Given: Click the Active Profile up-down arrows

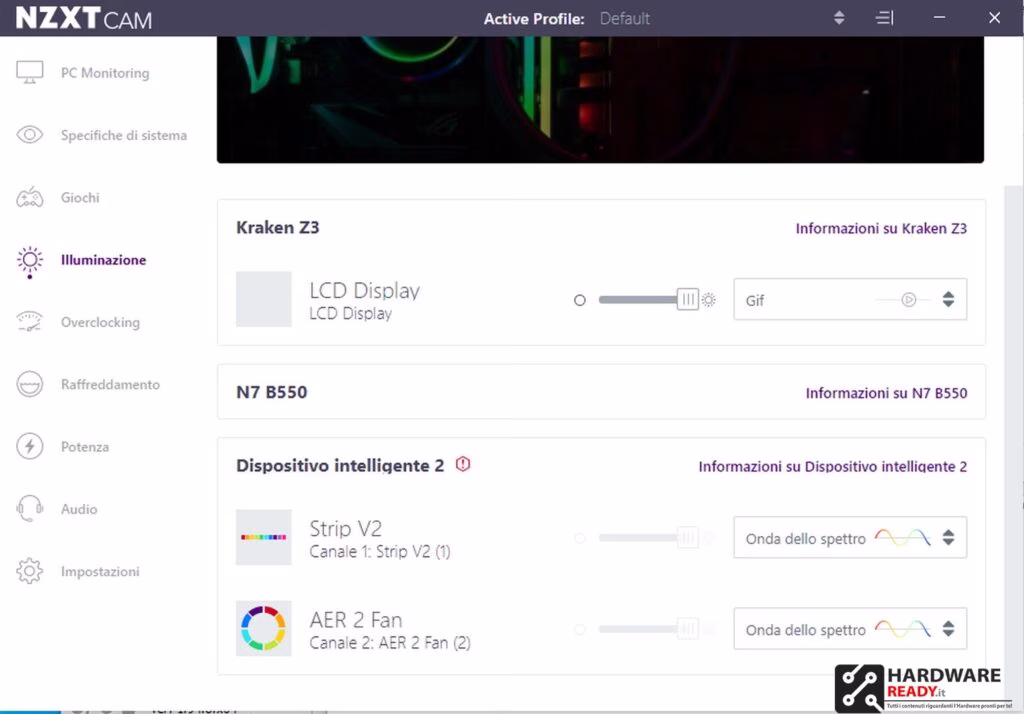Looking at the screenshot, I should [x=839, y=18].
